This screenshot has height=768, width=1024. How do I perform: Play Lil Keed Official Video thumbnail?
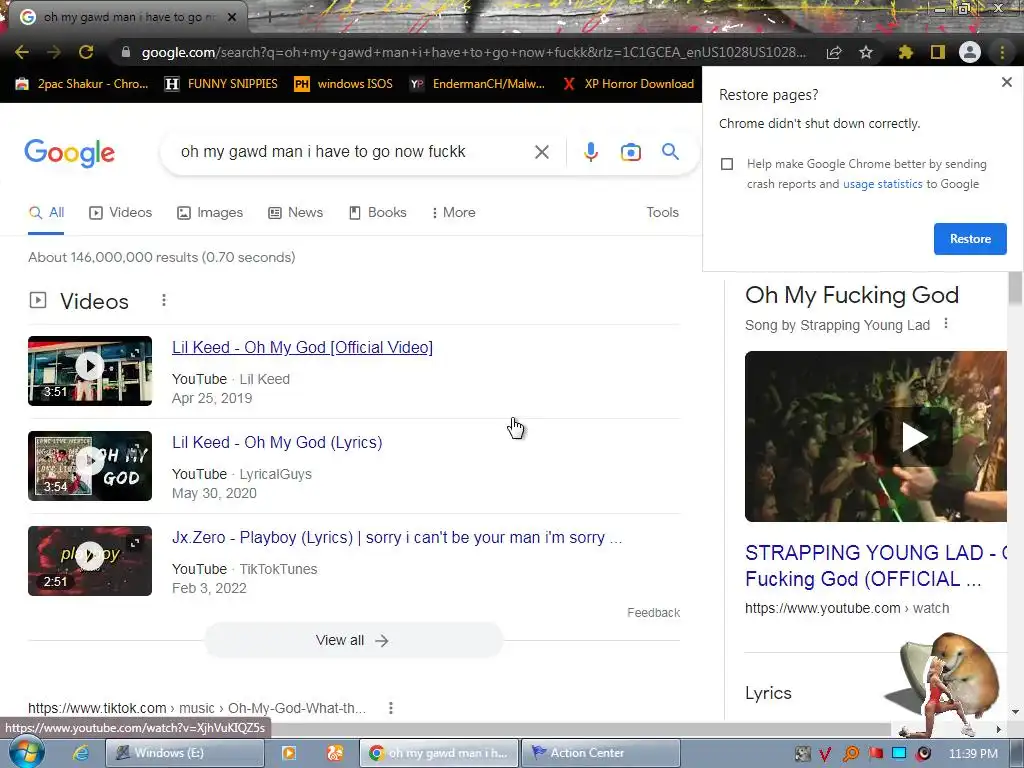[x=90, y=371]
